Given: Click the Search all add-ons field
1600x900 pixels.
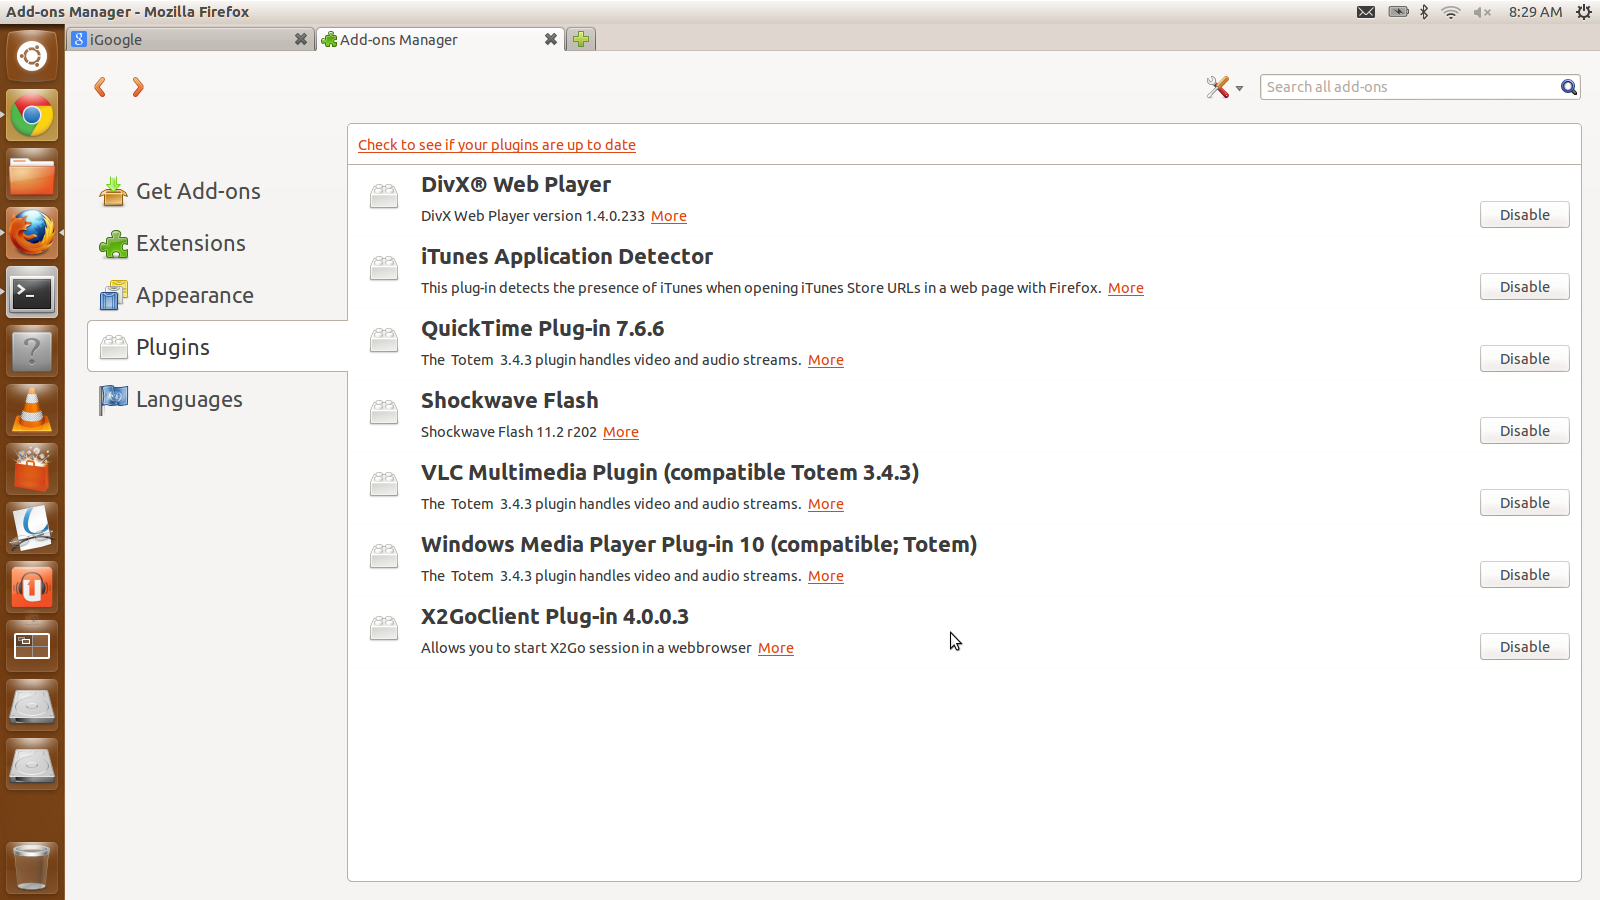Looking at the screenshot, I should 1410,87.
